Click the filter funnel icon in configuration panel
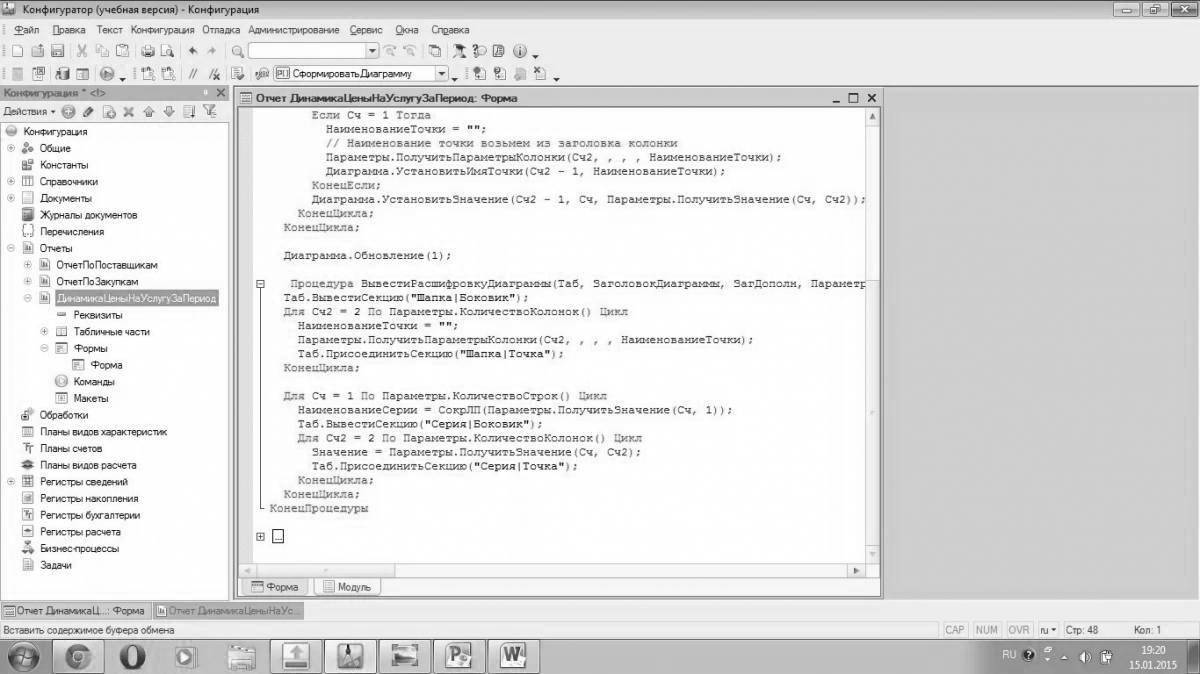1200x674 pixels. (209, 111)
